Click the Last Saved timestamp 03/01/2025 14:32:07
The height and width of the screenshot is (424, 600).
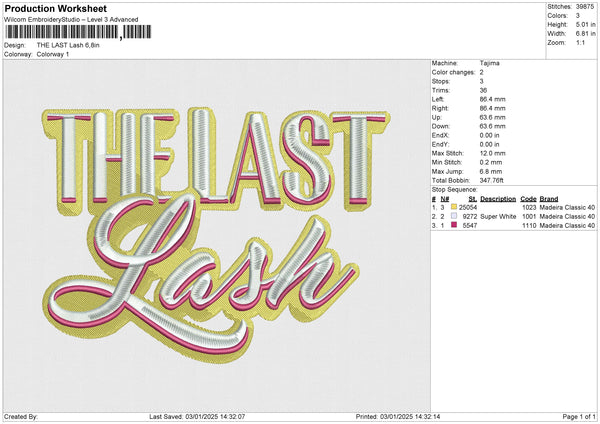[x=215, y=417]
